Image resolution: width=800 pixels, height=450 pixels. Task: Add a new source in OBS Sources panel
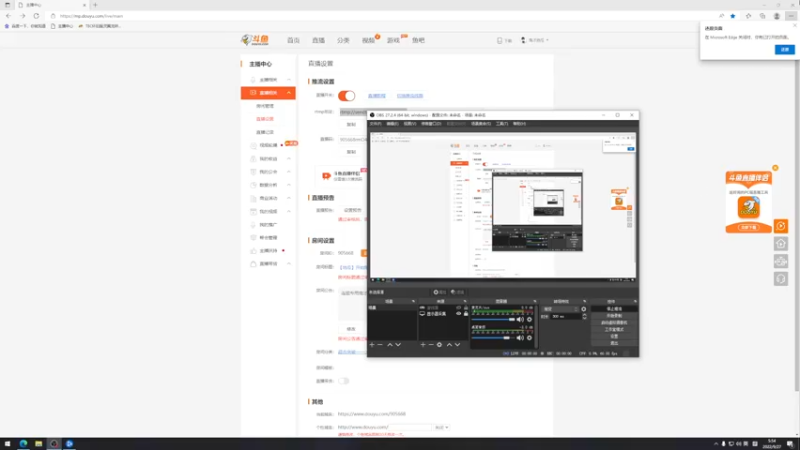[423, 345]
